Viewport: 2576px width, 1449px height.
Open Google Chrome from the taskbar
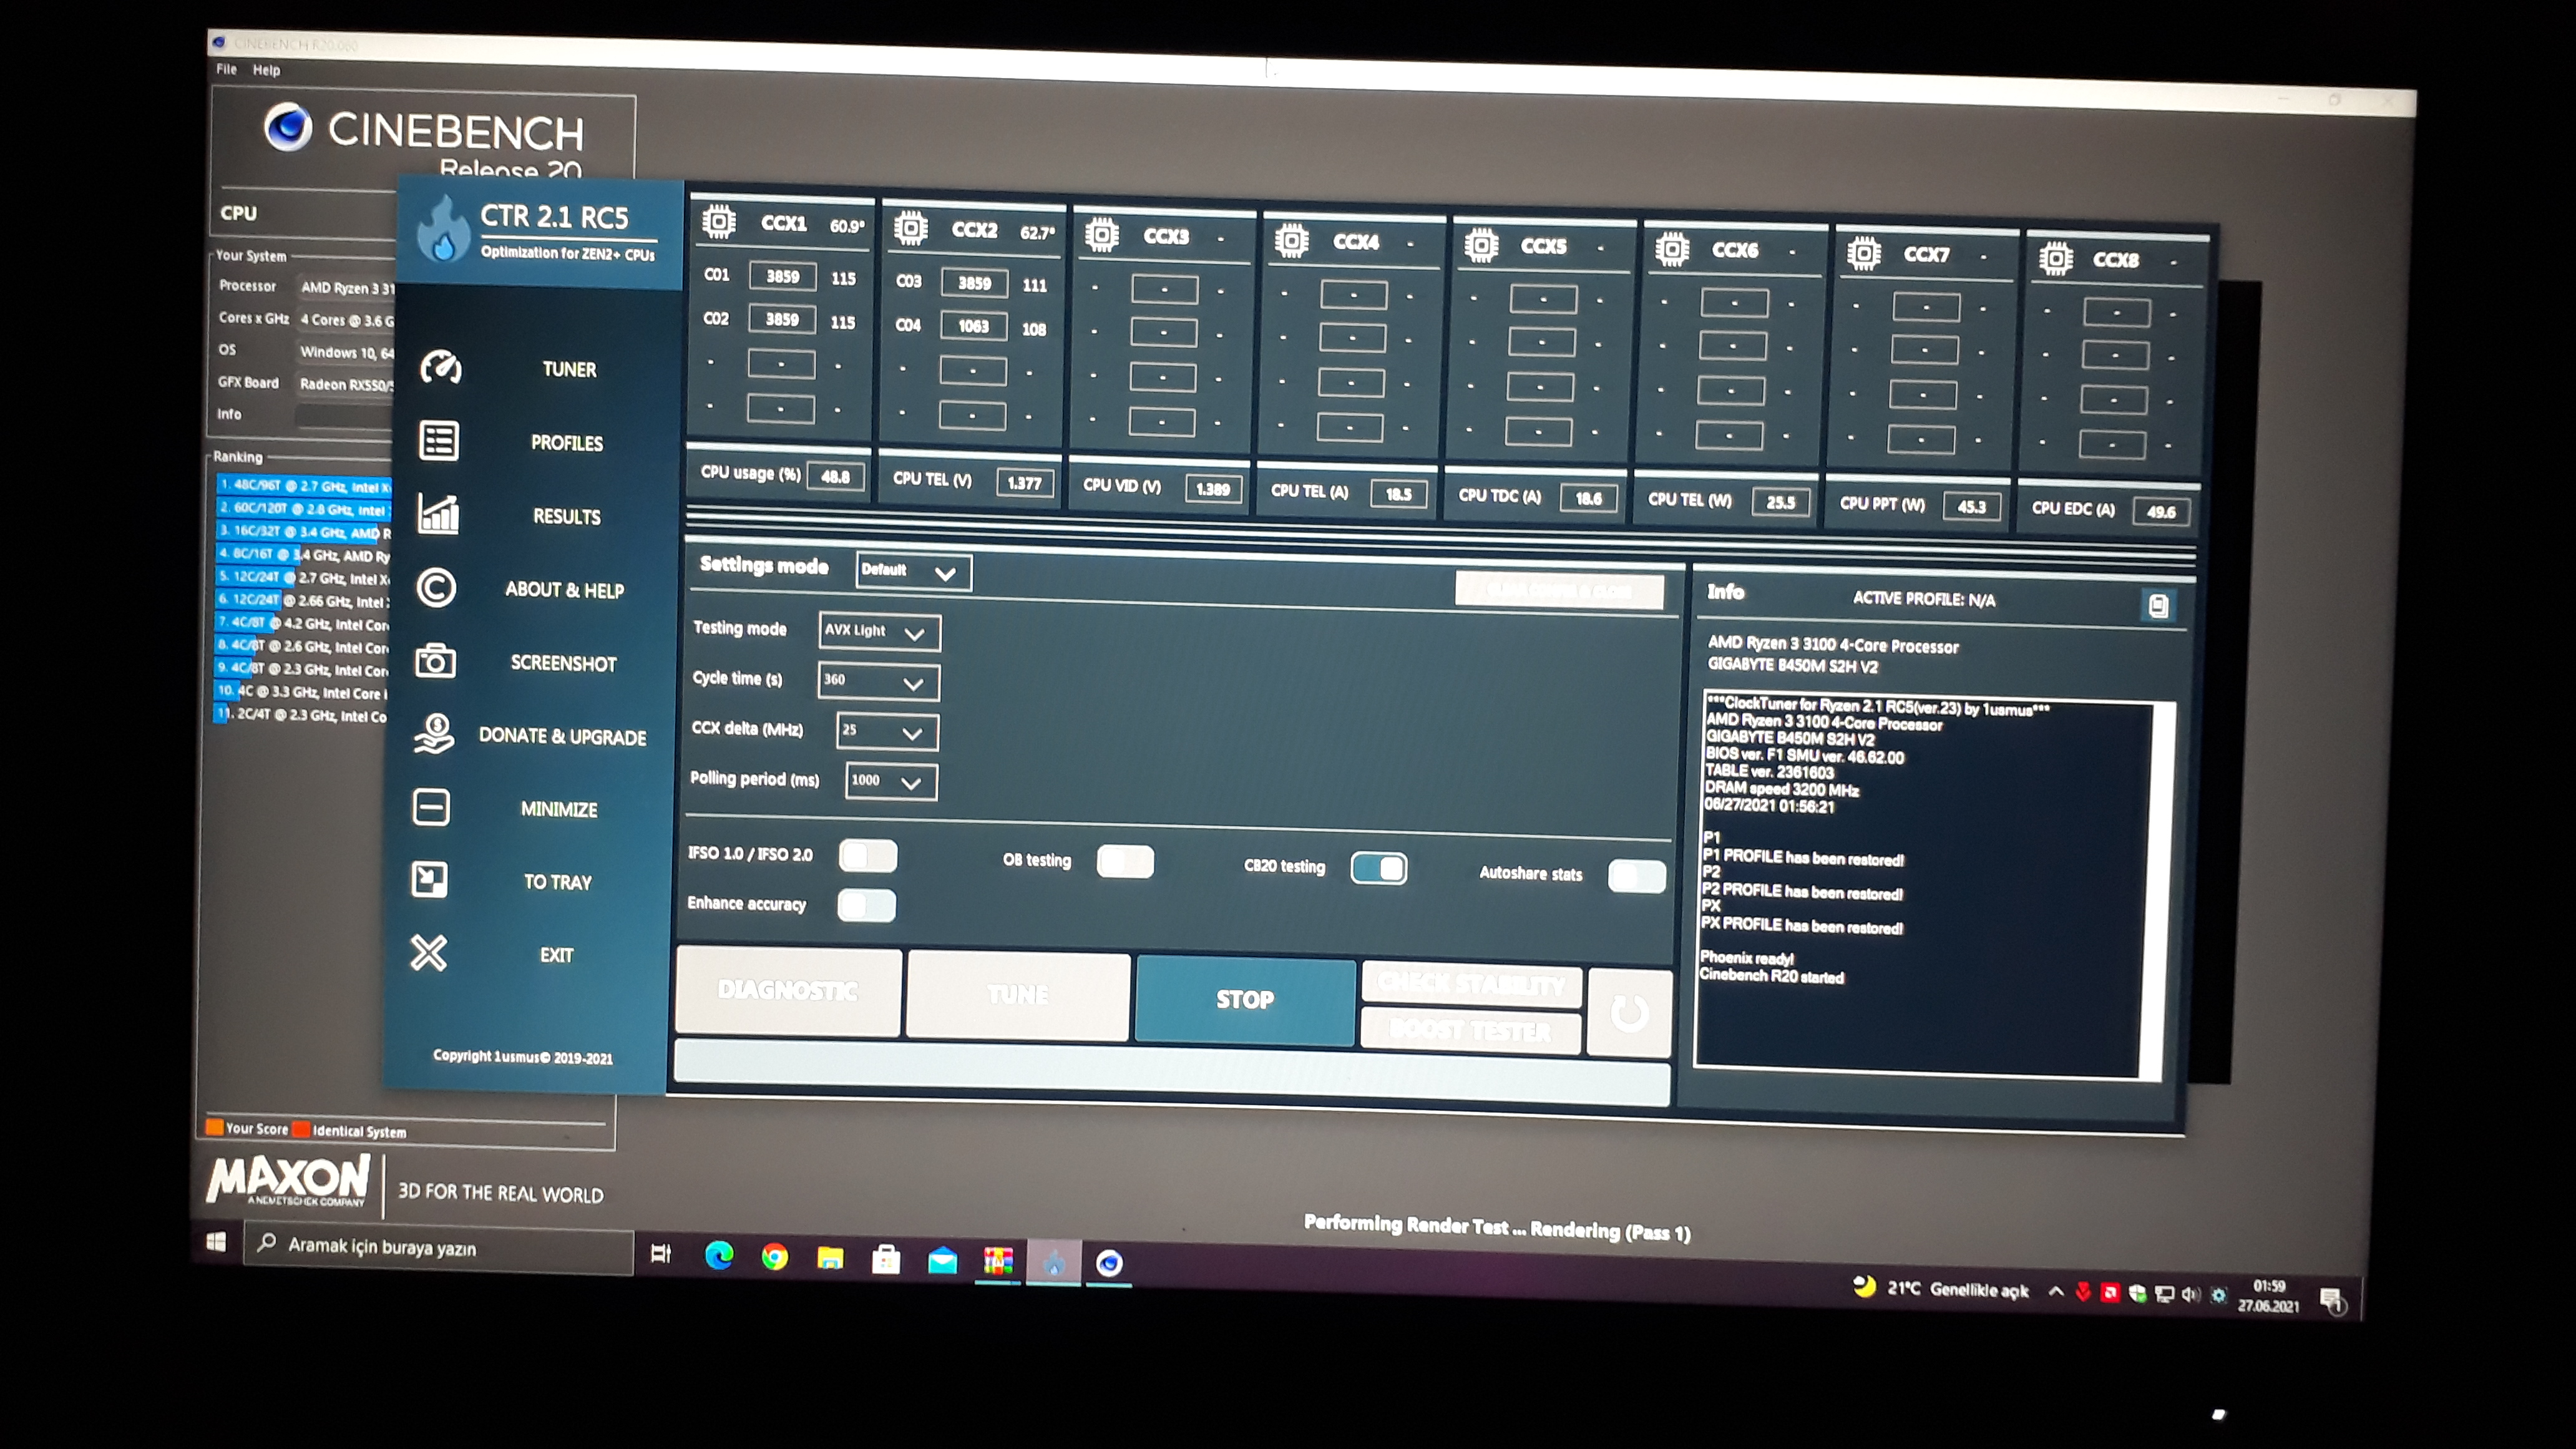[774, 1257]
